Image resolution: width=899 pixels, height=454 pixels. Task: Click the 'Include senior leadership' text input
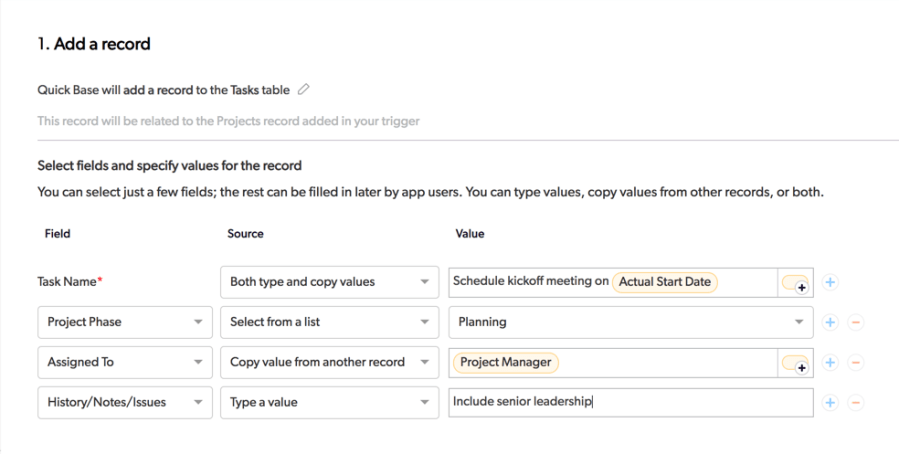(630, 402)
